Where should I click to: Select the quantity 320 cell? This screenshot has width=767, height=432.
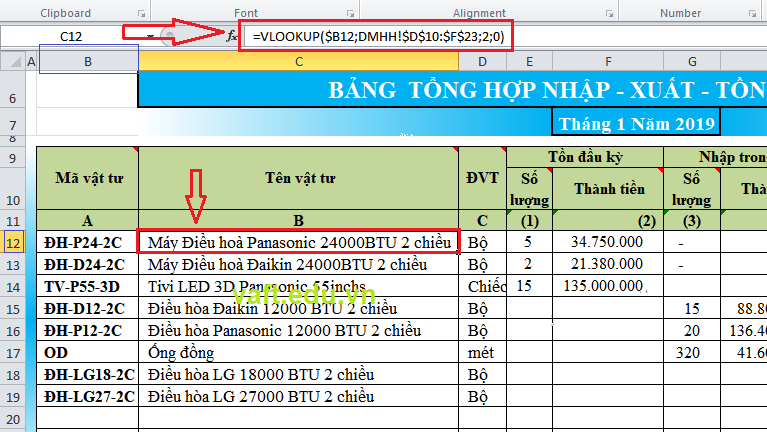click(692, 353)
